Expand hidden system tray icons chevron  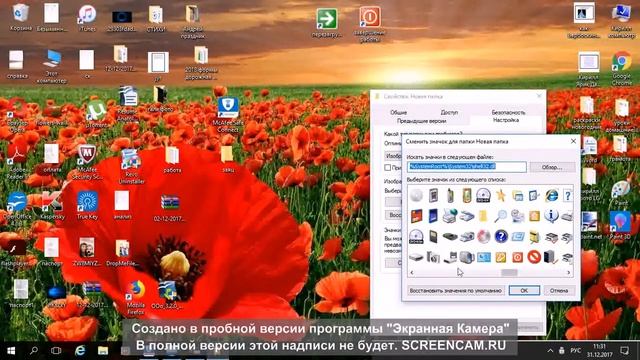click(x=550, y=351)
